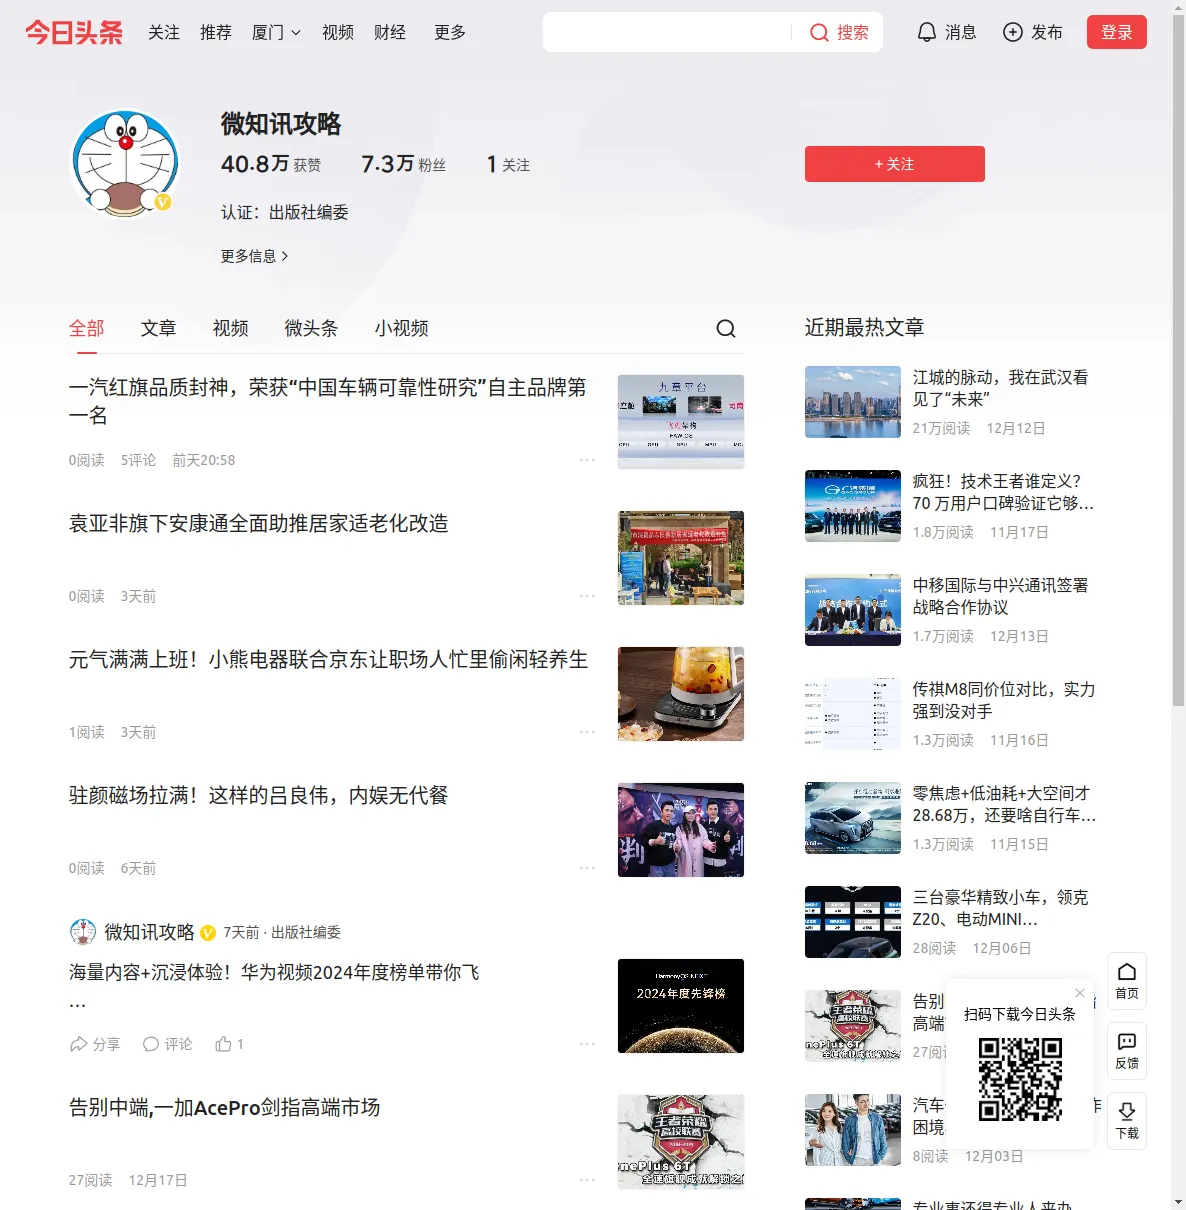1186x1210 pixels.
Task: Open more options for 华为视频2024年度榜单 post
Action: pos(587,1044)
